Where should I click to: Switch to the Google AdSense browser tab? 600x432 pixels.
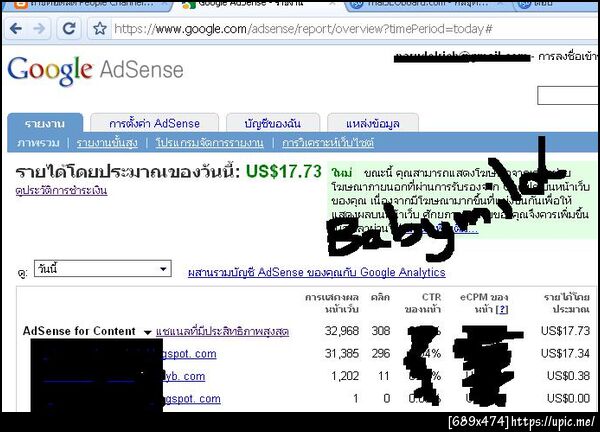pos(255,5)
